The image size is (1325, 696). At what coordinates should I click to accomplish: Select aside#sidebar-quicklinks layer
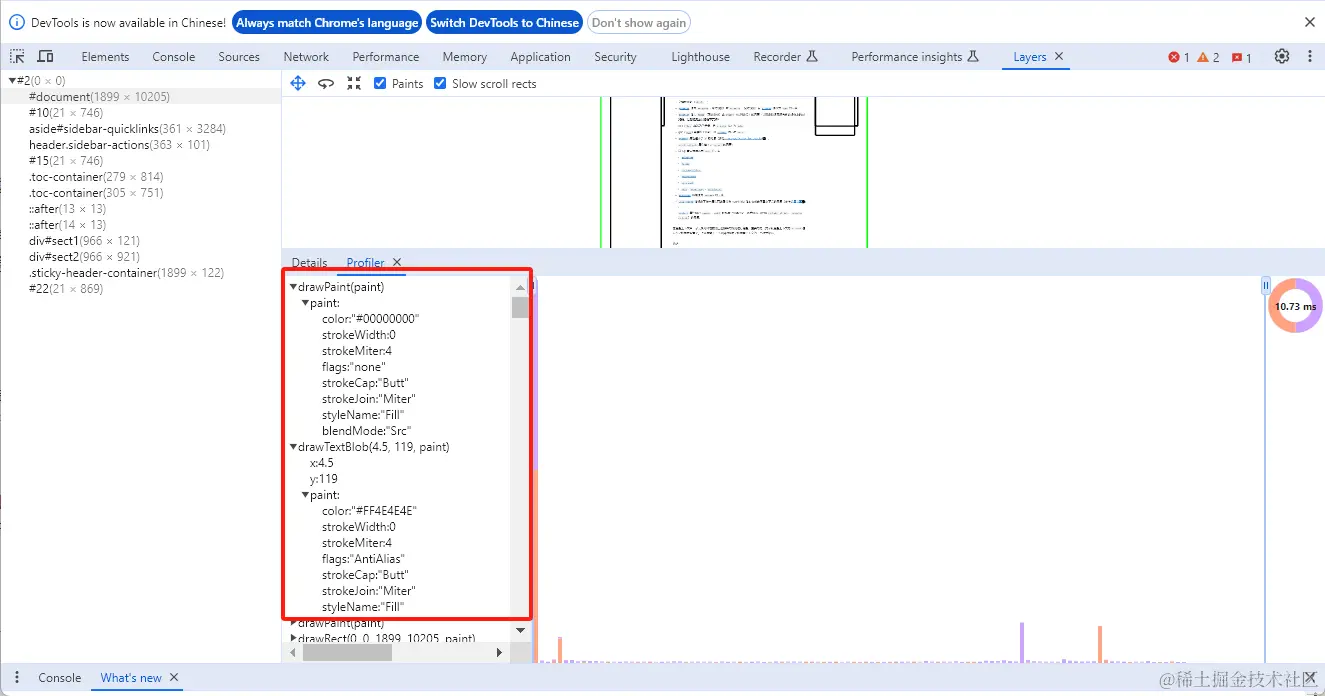point(140,129)
